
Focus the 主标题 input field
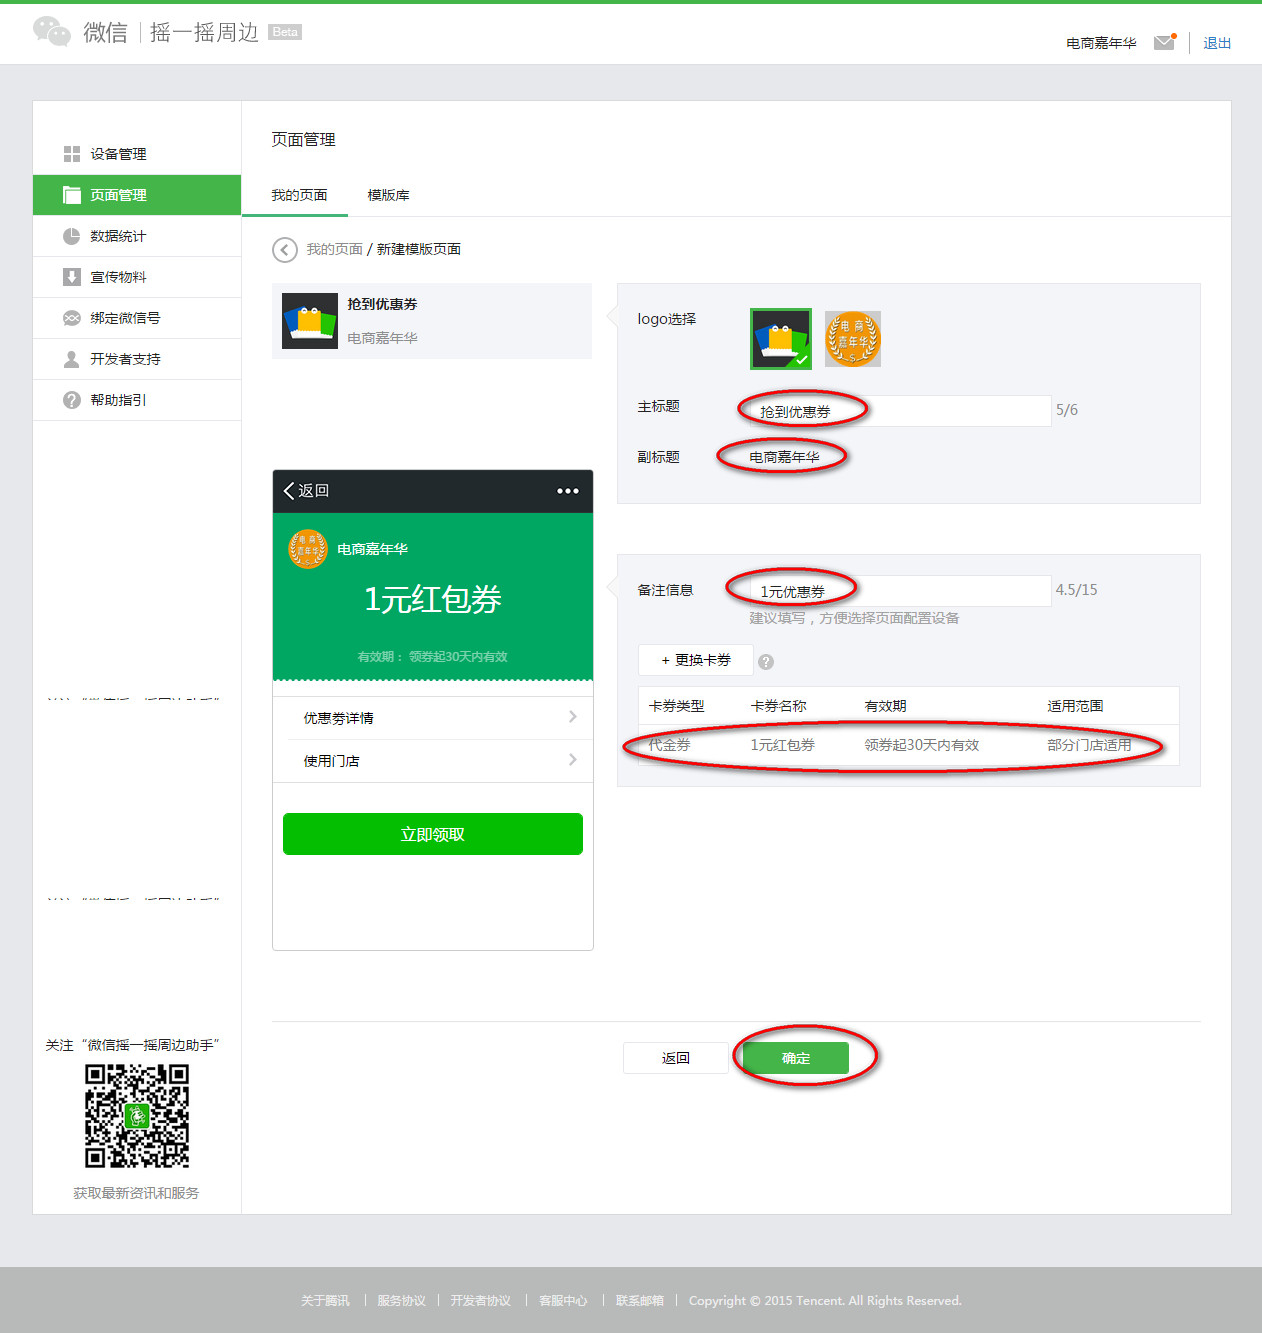pos(901,411)
